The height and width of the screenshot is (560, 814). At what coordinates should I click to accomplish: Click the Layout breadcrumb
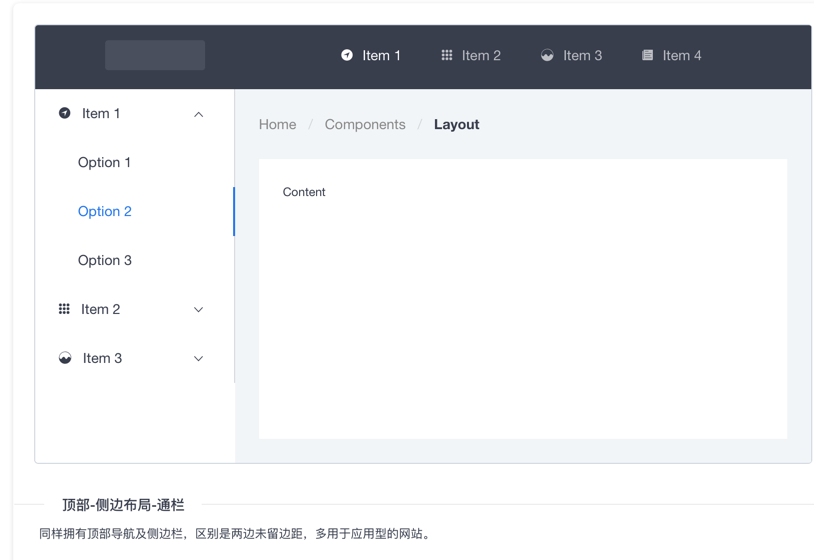coord(457,125)
